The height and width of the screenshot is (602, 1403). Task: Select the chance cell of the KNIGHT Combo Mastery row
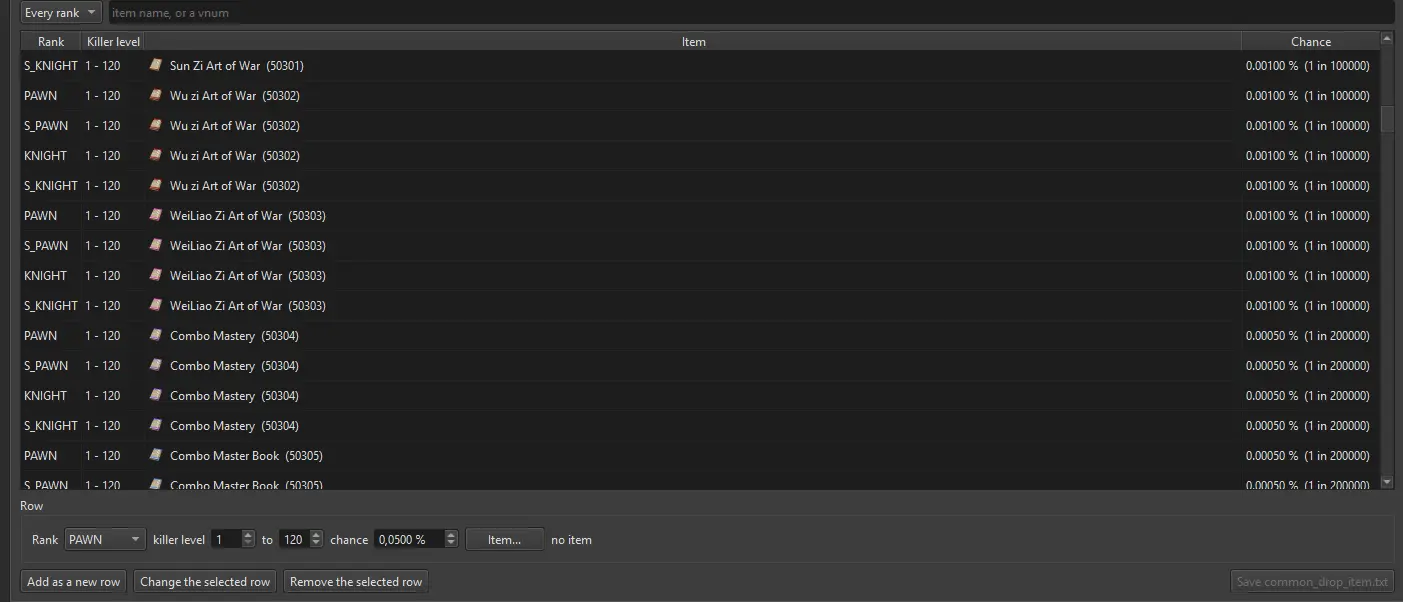pos(1310,395)
